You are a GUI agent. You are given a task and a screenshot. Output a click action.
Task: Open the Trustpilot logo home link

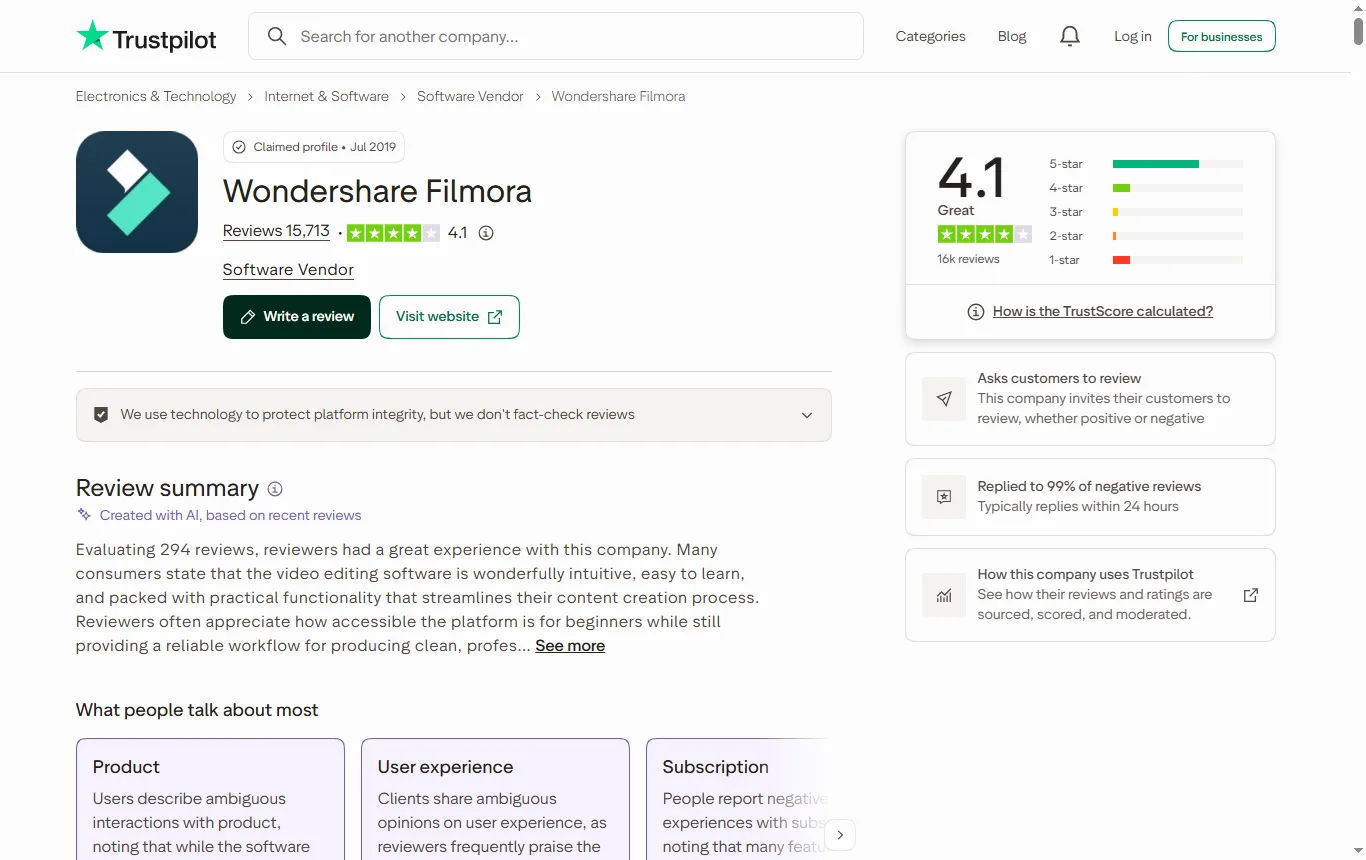coord(147,37)
